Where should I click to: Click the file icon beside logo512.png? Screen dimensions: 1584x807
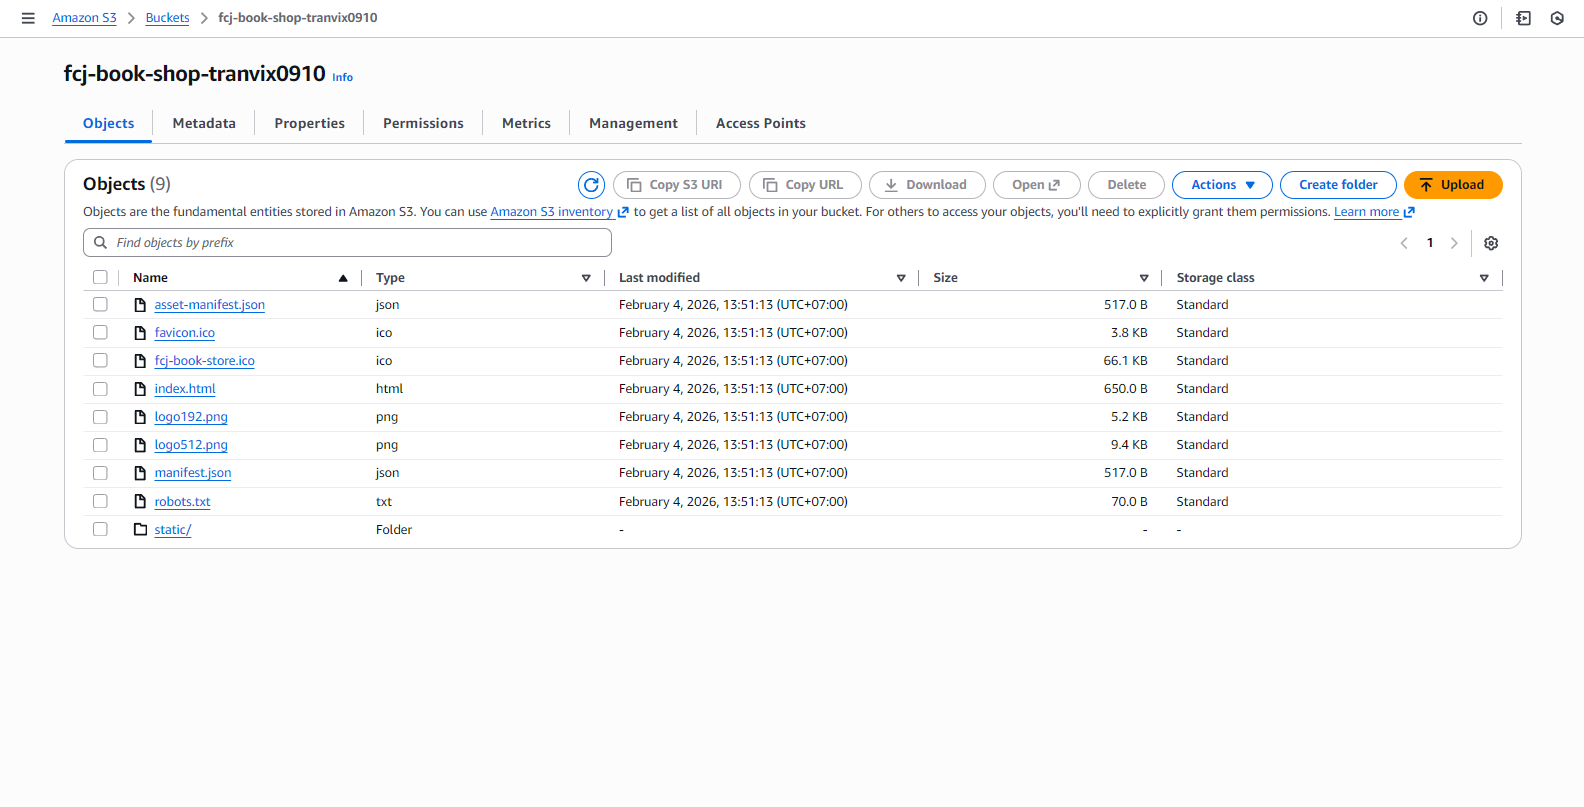tap(141, 445)
